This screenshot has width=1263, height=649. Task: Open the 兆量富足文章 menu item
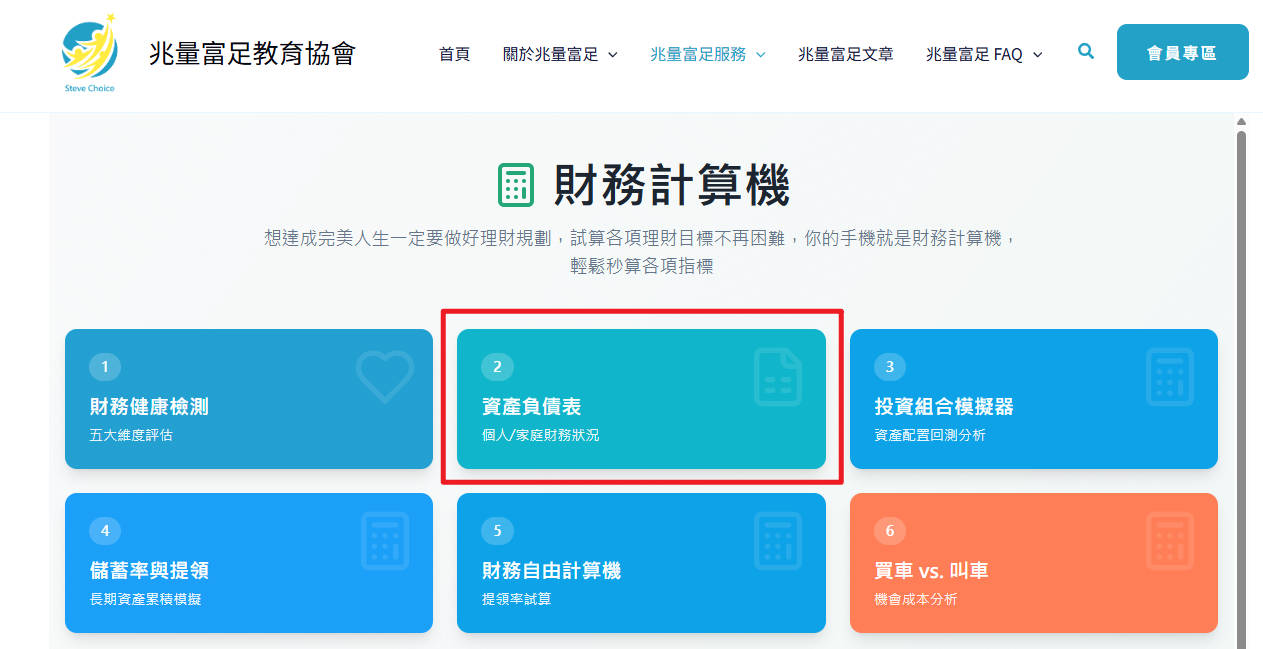[x=845, y=55]
